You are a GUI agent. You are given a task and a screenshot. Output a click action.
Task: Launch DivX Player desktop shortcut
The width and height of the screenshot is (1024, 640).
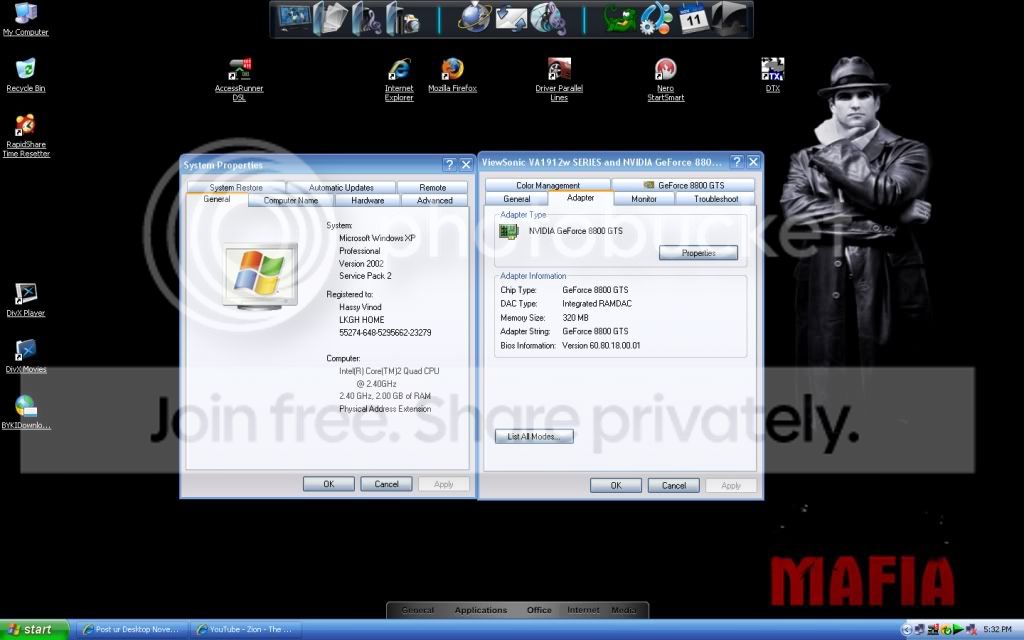click(x=25, y=300)
